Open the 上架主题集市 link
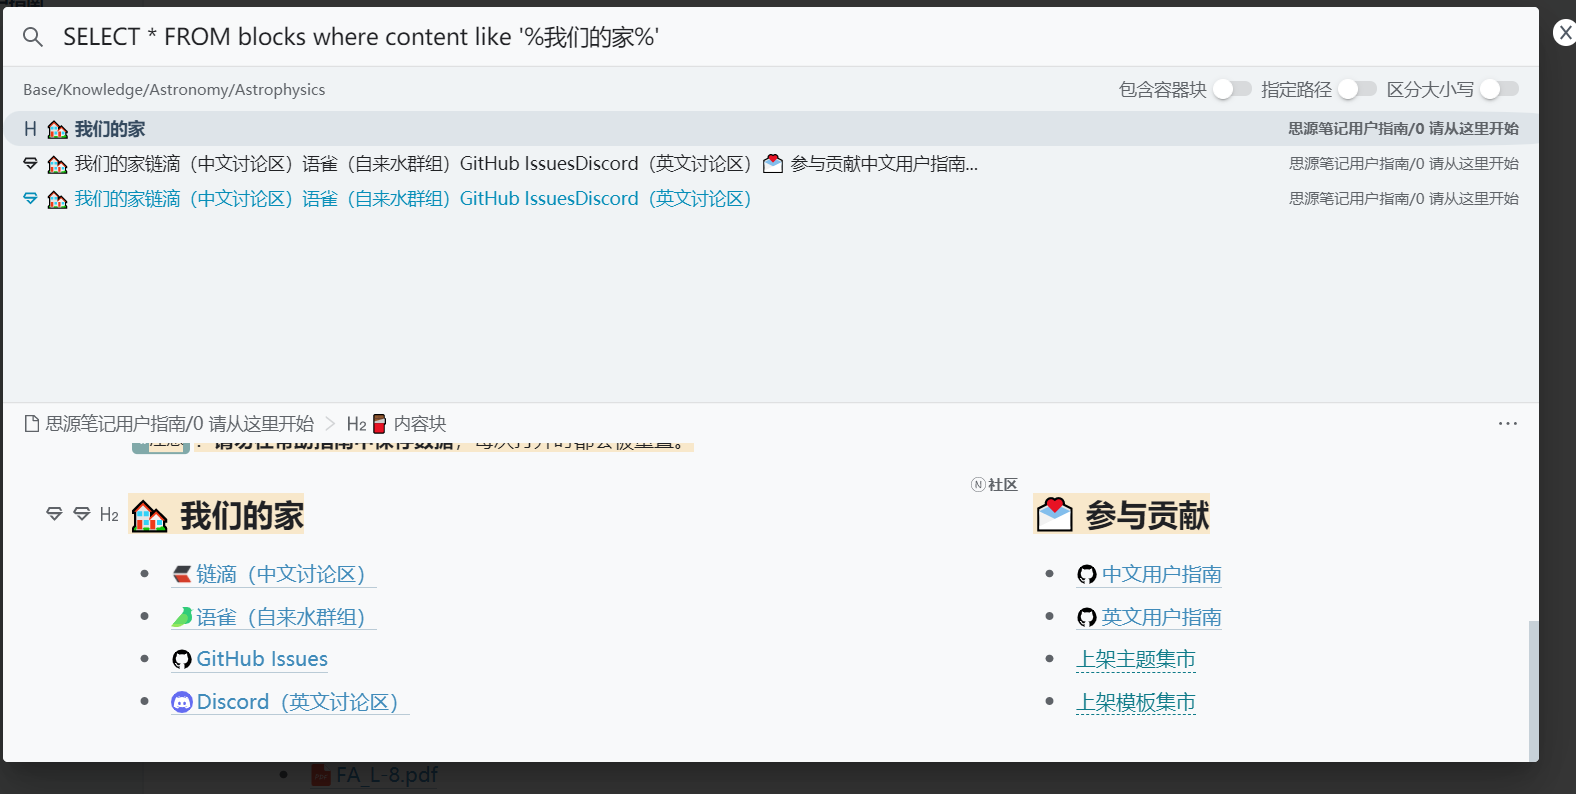This screenshot has width=1576, height=794. [1136, 659]
